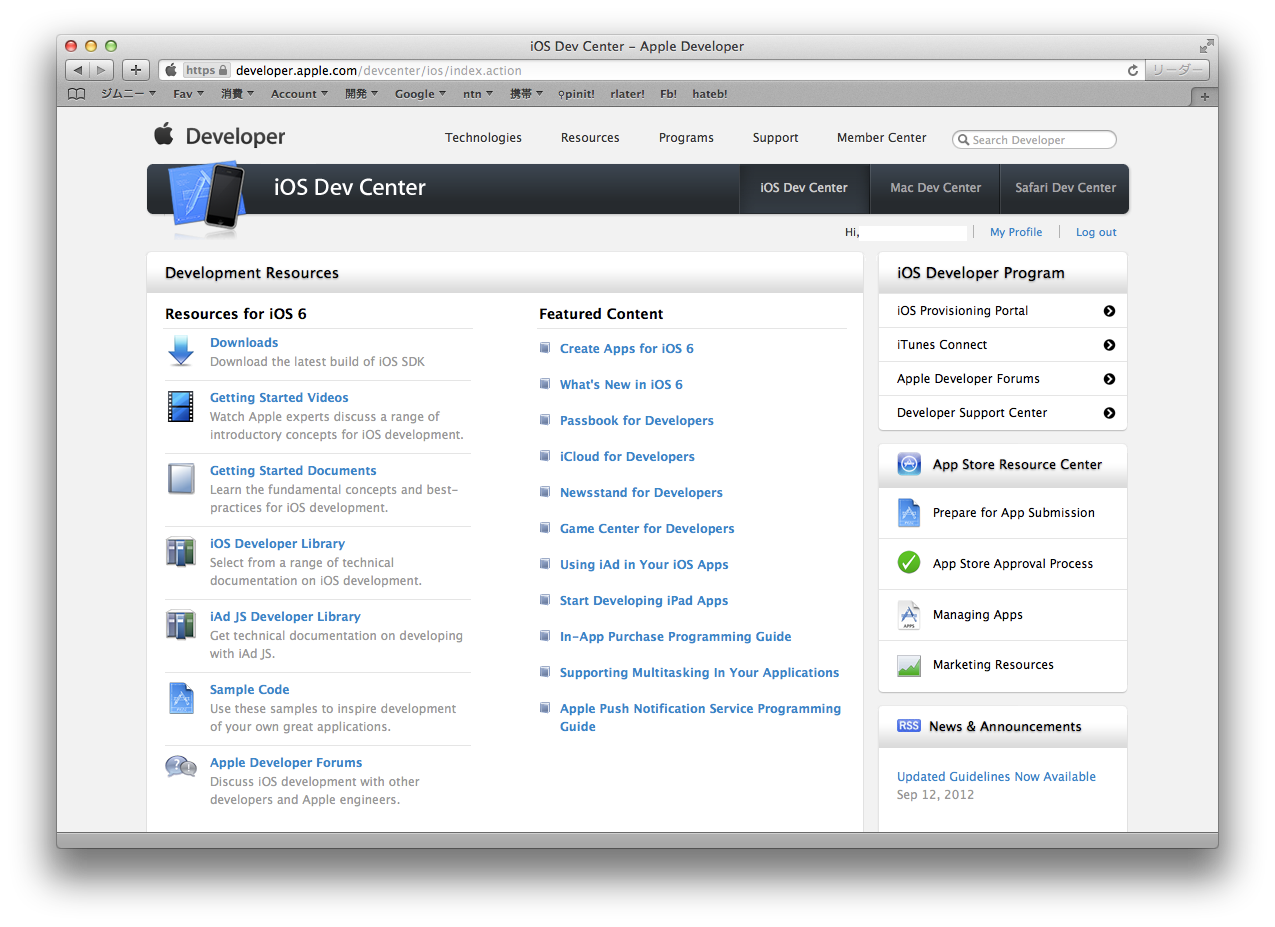Click the iOS Dev Center blueprint and iPhone image

pos(208,197)
